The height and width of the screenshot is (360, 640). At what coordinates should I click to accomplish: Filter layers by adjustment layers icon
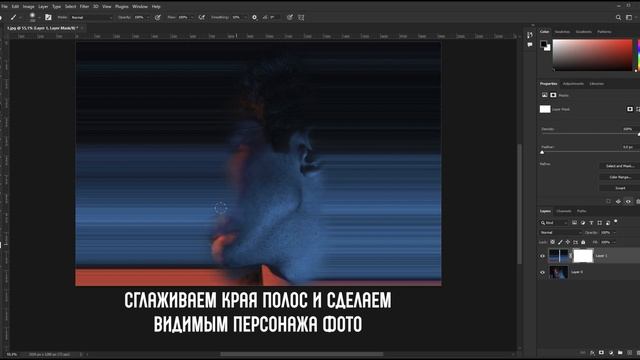click(583, 223)
